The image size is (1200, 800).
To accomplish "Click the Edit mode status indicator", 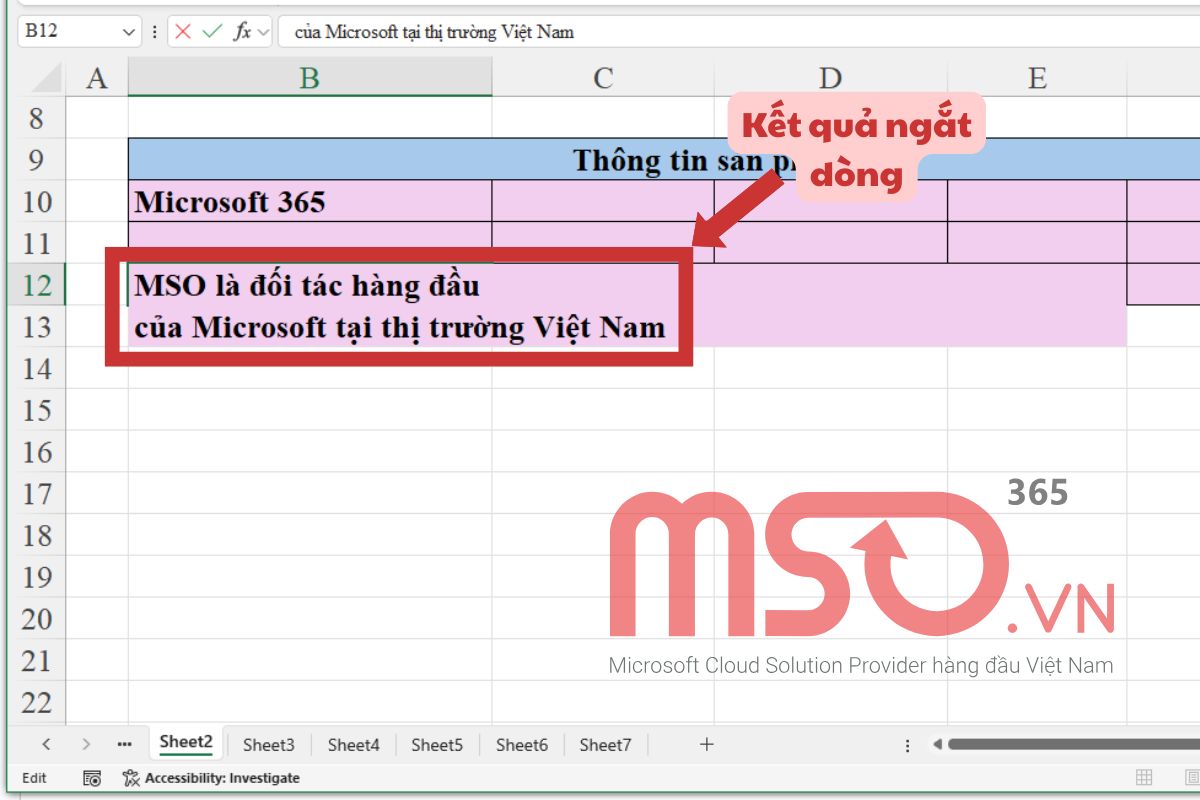I will click(34, 777).
